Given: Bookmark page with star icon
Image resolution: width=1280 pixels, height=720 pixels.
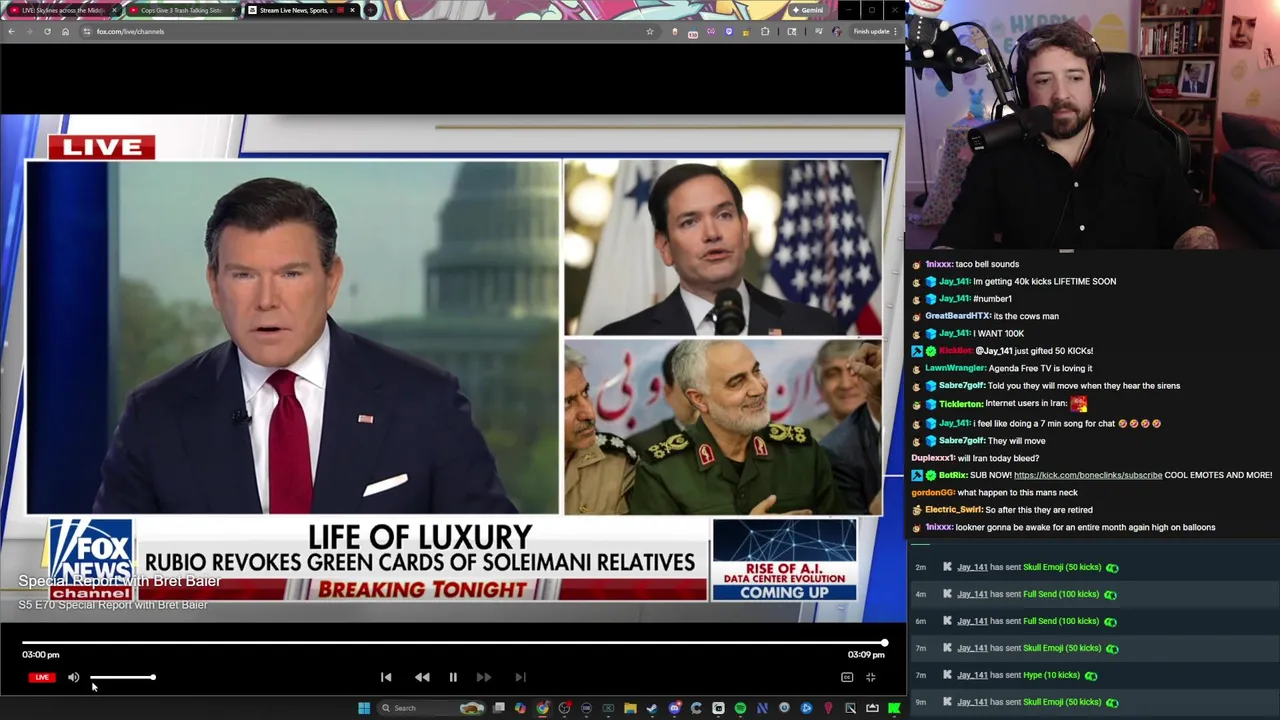Looking at the screenshot, I should coord(650,31).
